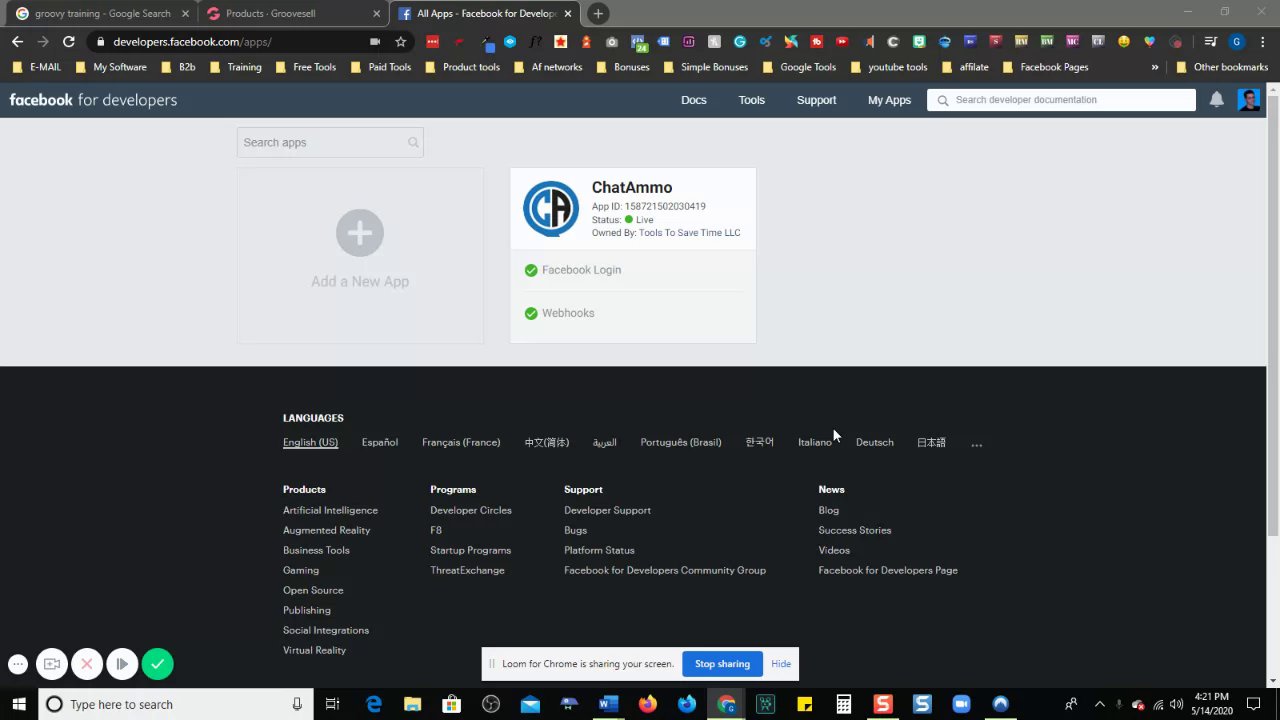Click the microphone icon in Windows search box

coord(297,704)
